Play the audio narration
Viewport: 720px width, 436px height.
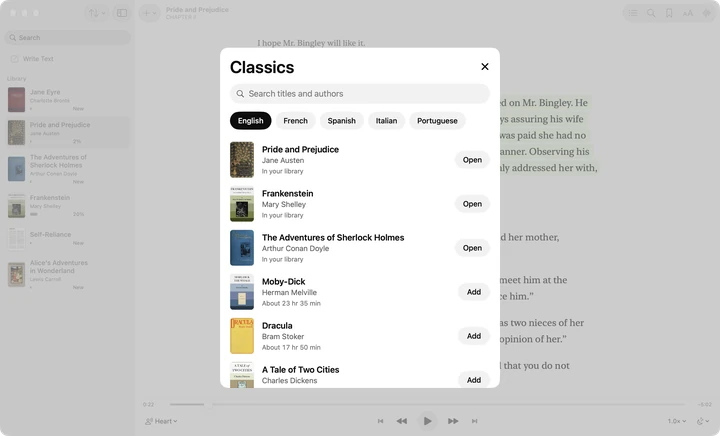(427, 421)
